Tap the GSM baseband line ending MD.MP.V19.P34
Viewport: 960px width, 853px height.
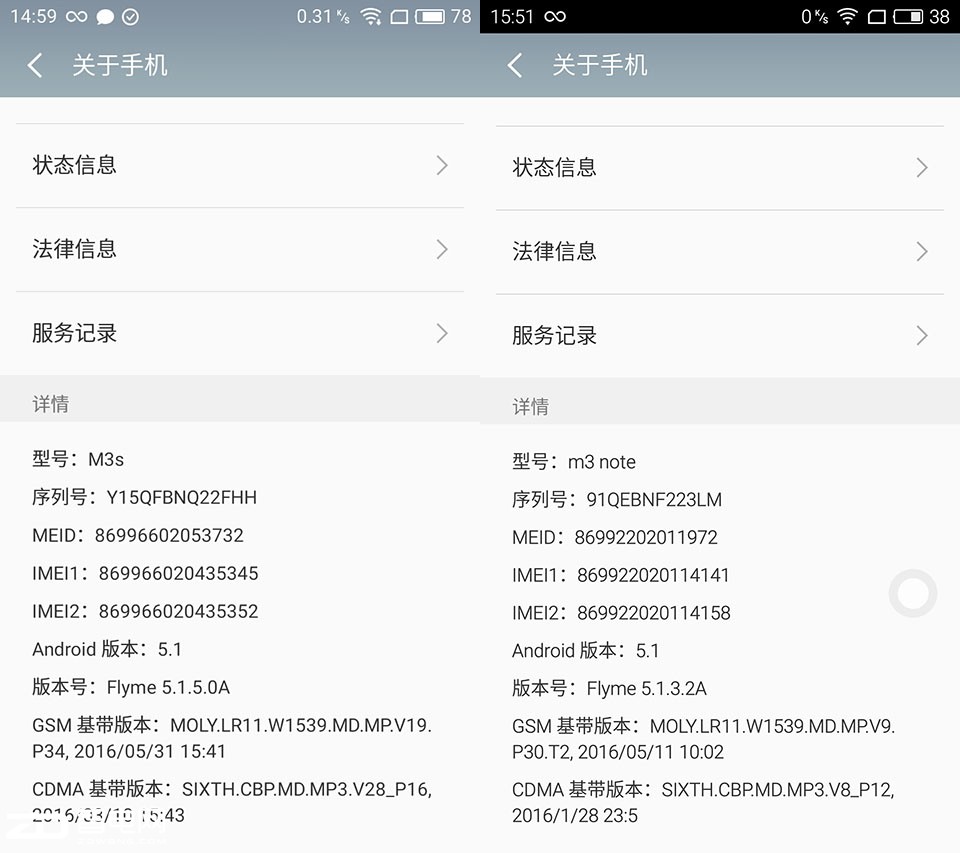click(232, 738)
